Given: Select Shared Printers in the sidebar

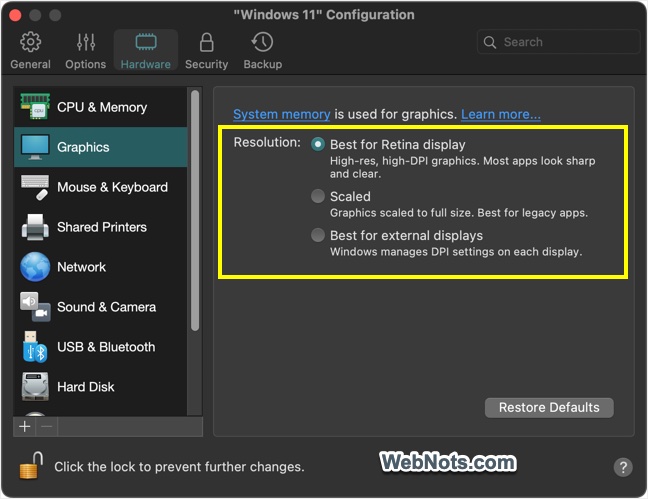Looking at the screenshot, I should click(100, 227).
